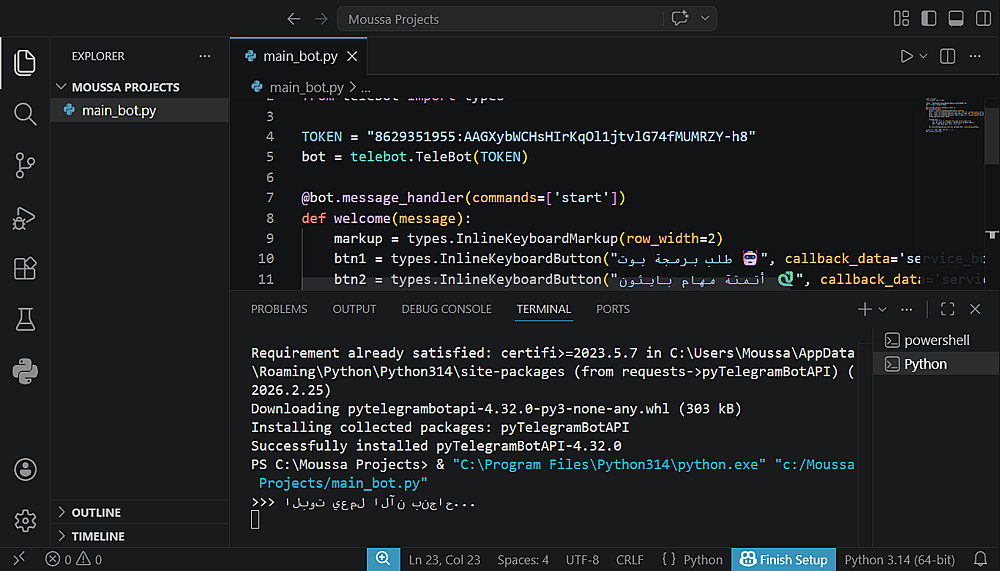Toggle the bottom panel layout button
Screen dimensions: 1000x571
click(954, 19)
